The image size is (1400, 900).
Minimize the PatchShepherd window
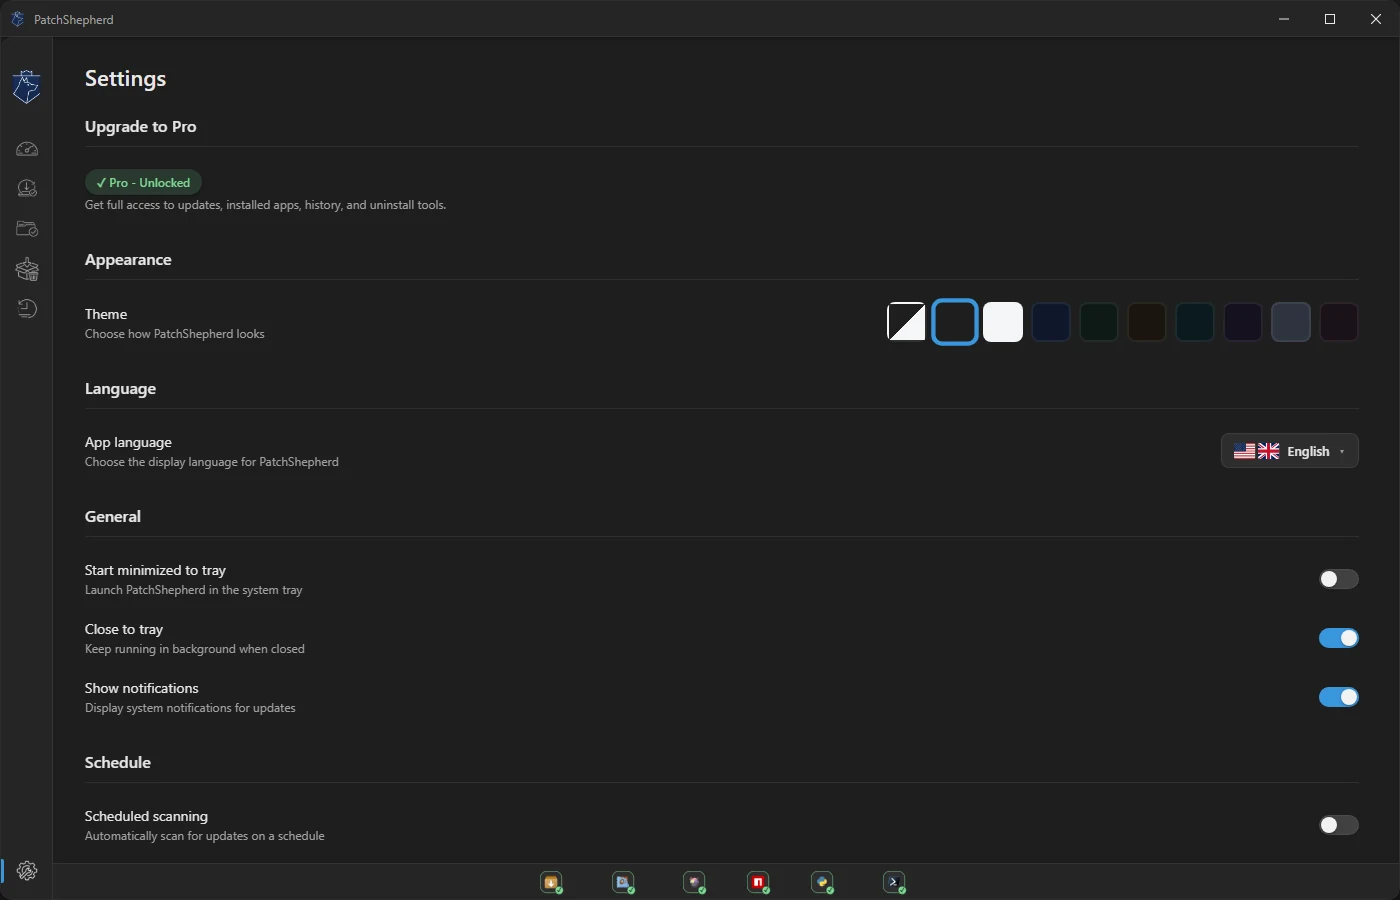click(1284, 19)
